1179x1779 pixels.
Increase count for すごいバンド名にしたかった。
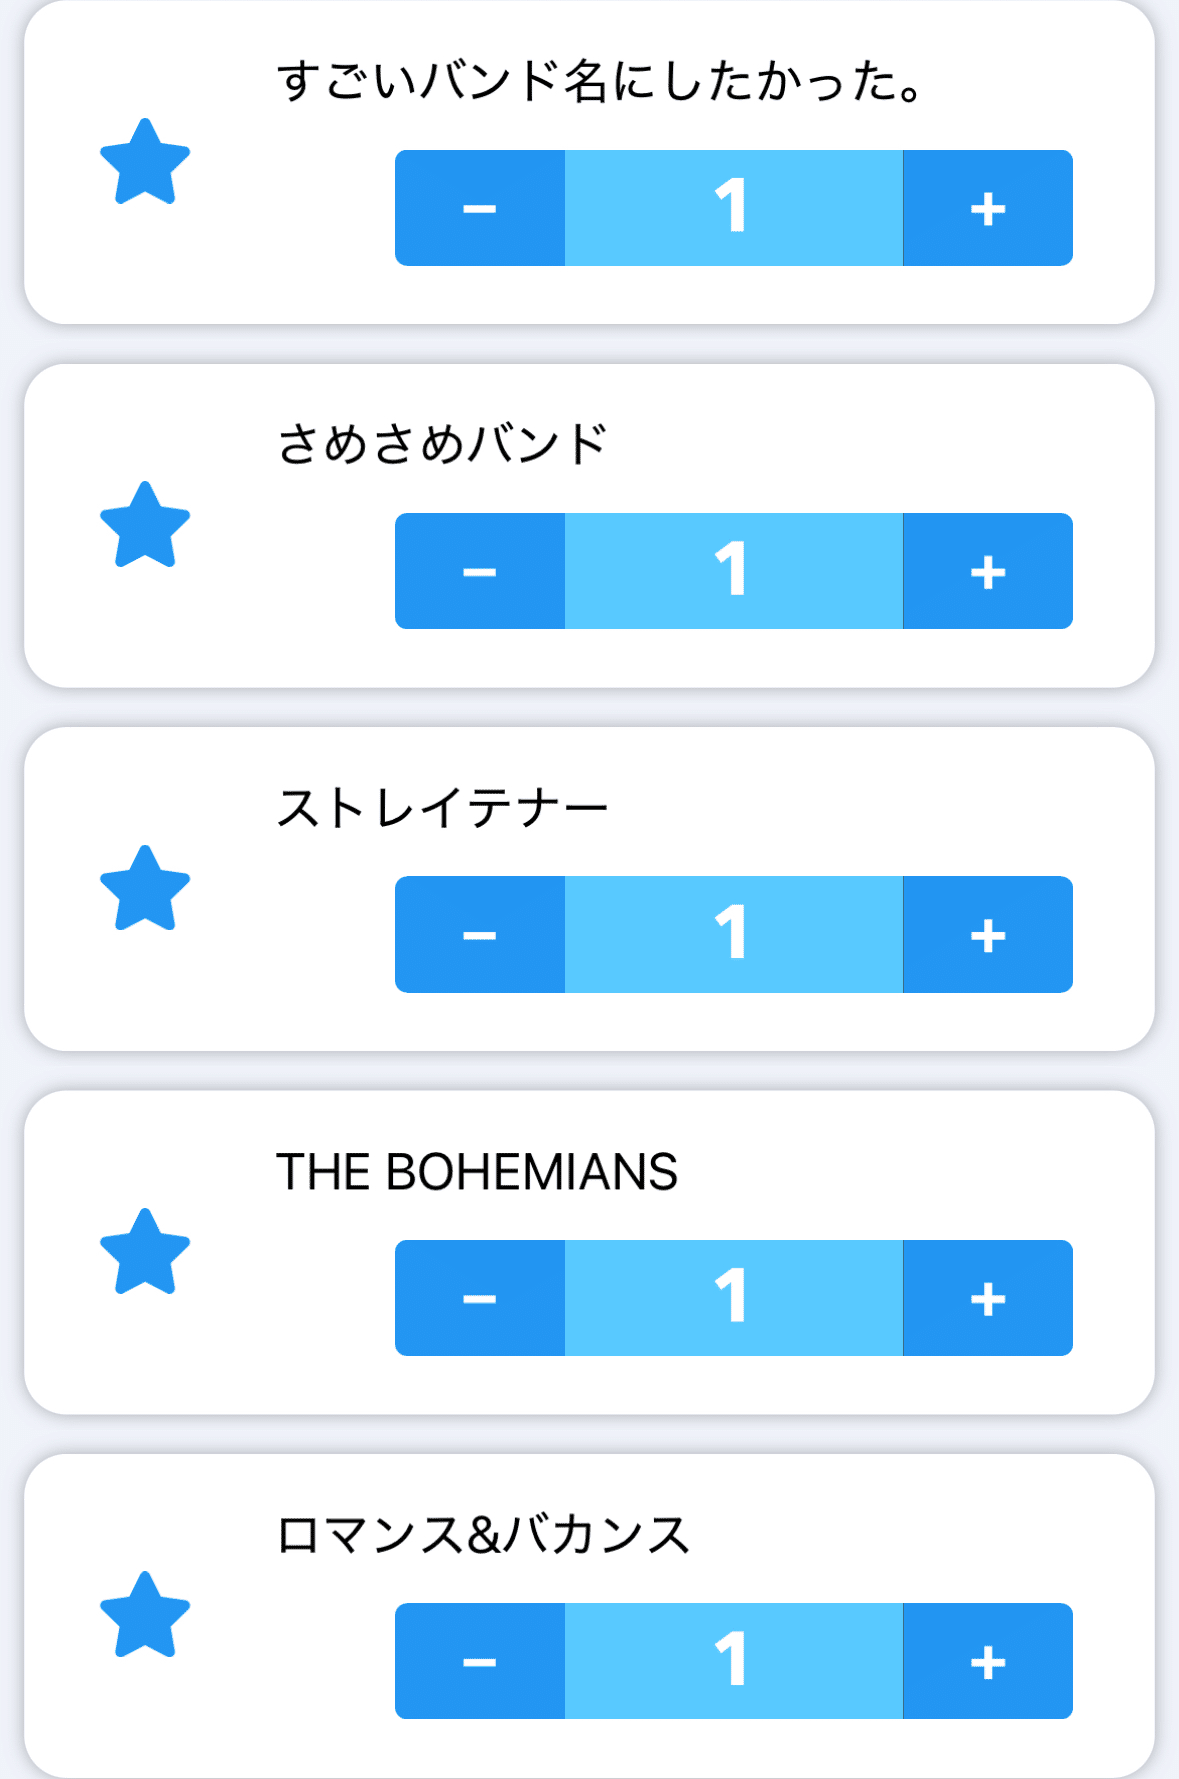988,208
